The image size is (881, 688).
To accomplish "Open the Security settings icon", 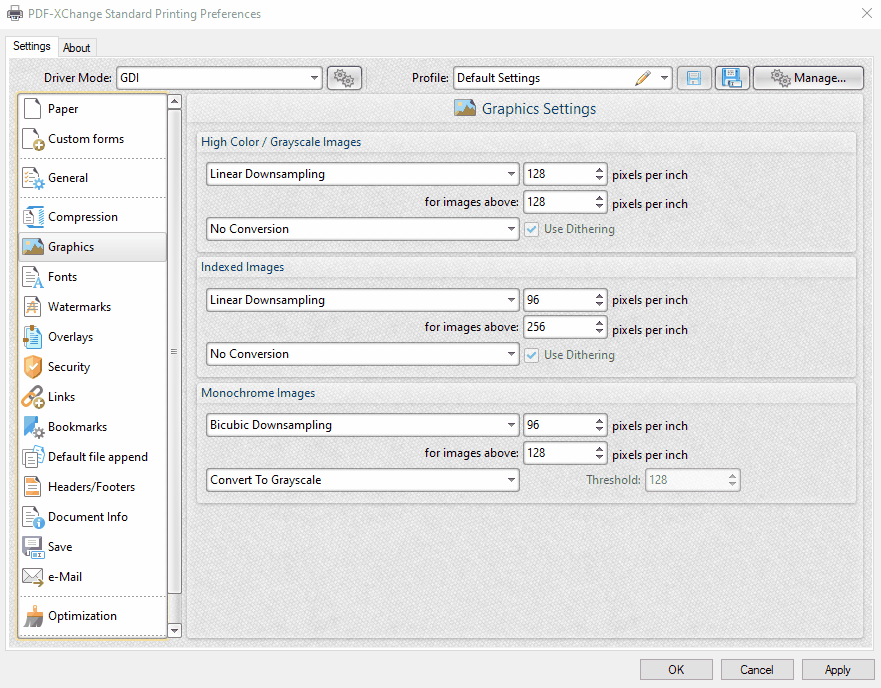I will point(31,366).
